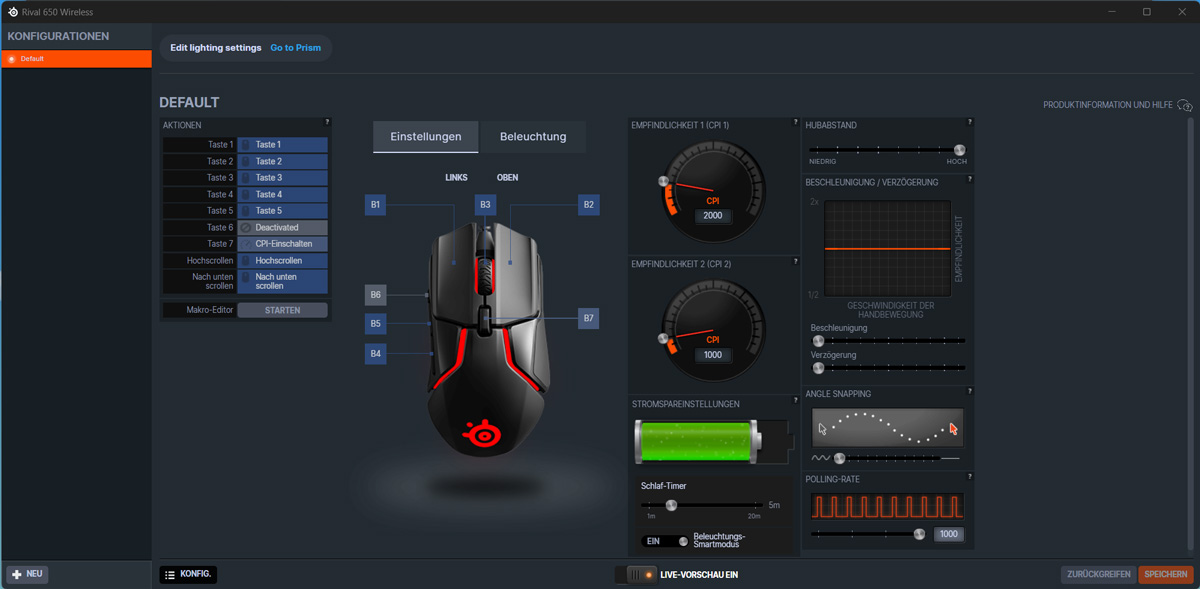The height and width of the screenshot is (589, 1200).
Task: Open Hochscrollen action assignment
Action: point(283,260)
